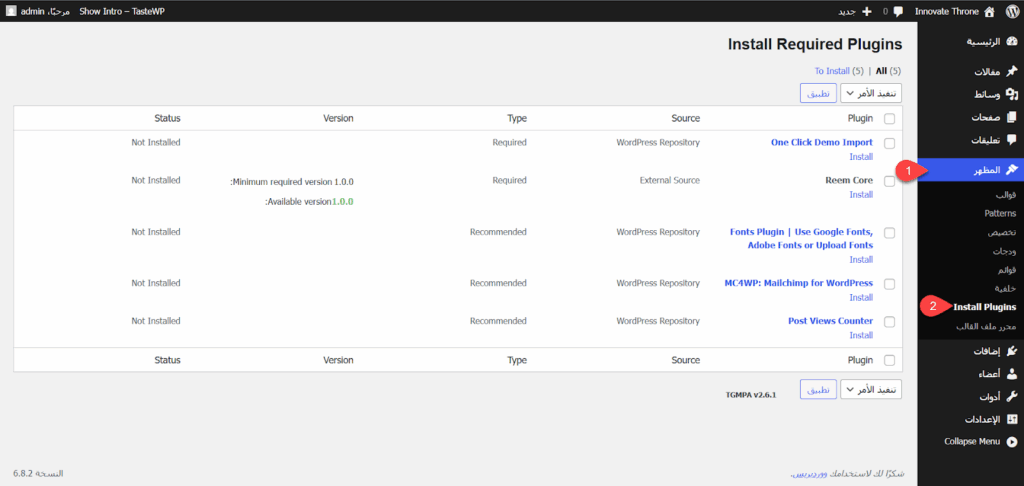
Task: Click the top تطبيق apply button
Action: [818, 93]
